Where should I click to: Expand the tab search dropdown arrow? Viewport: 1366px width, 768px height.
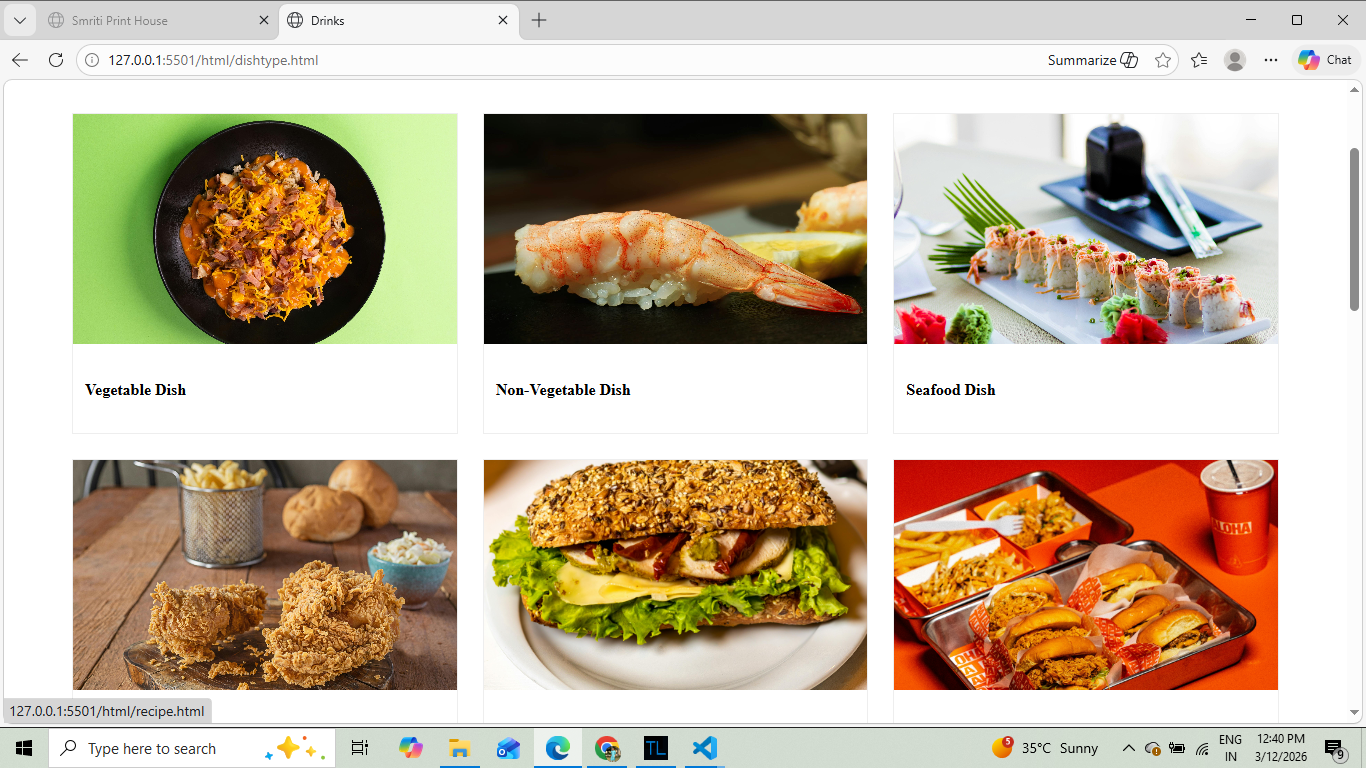click(19, 20)
